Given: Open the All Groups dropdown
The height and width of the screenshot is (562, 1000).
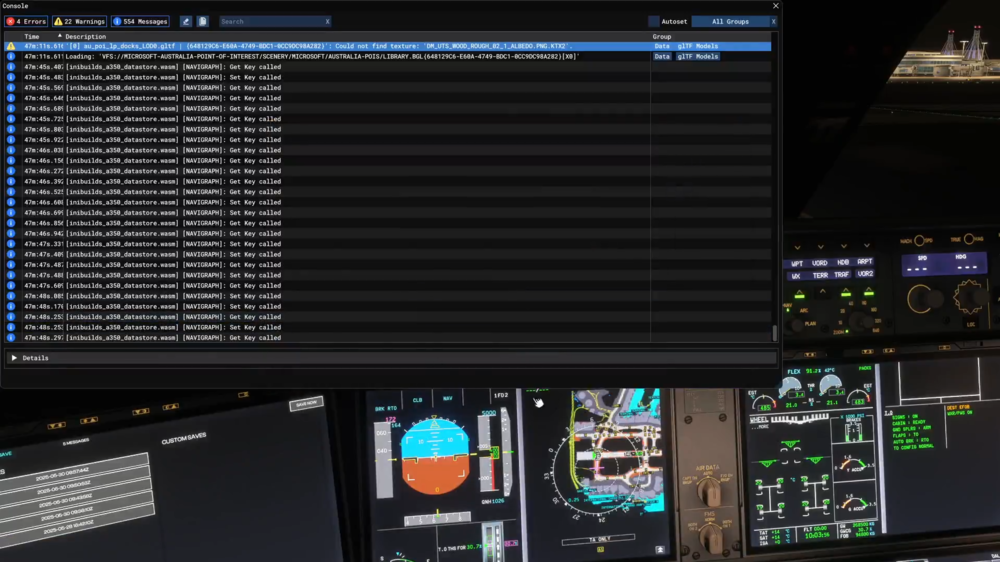Looking at the screenshot, I should pyautogui.click(x=733, y=21).
